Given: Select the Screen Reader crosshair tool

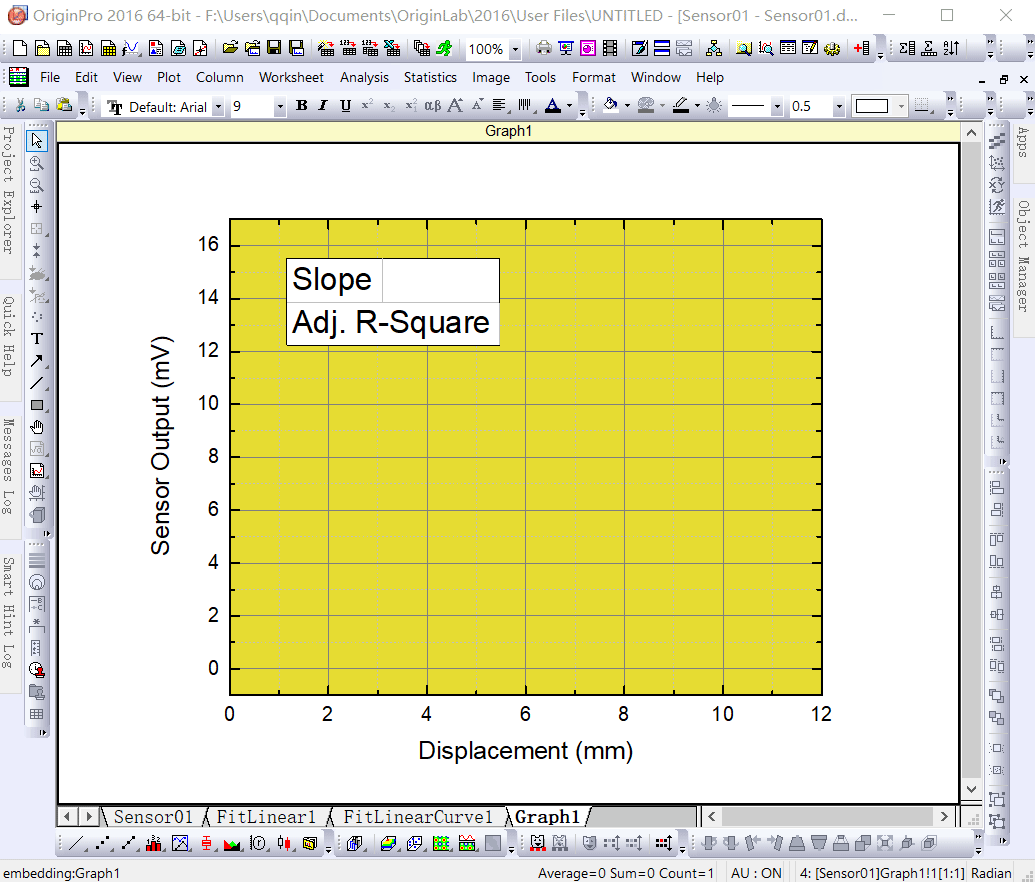Looking at the screenshot, I should [37, 207].
